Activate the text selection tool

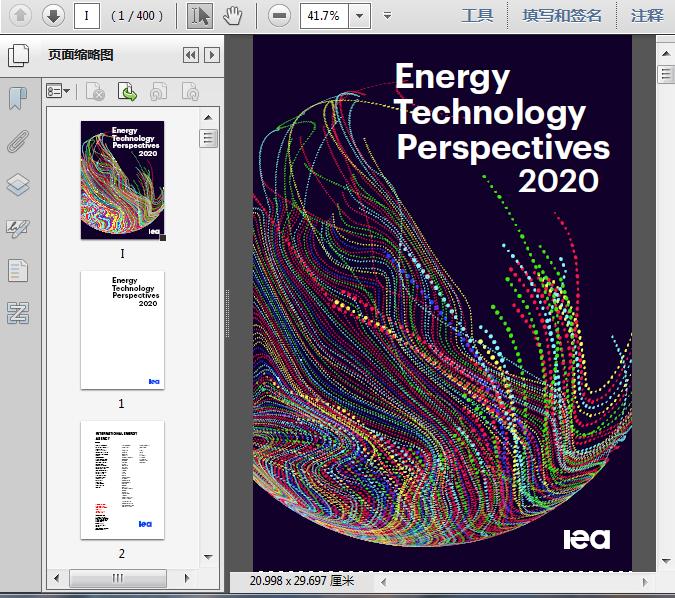(x=200, y=16)
